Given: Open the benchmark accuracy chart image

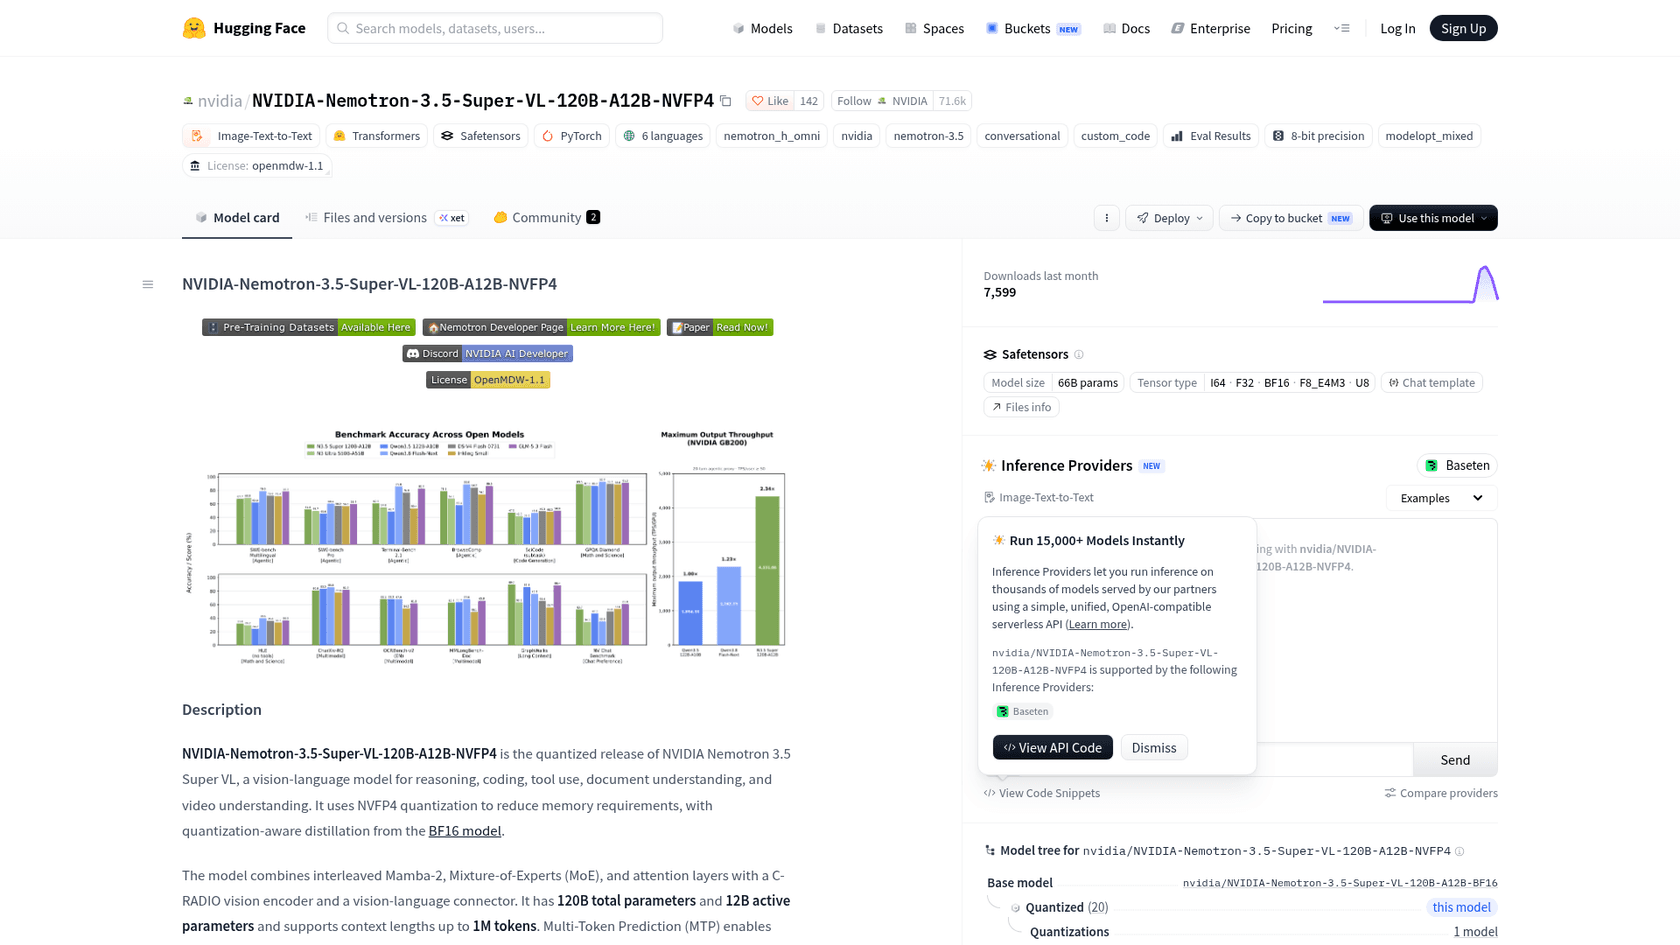Looking at the screenshot, I should point(485,547).
